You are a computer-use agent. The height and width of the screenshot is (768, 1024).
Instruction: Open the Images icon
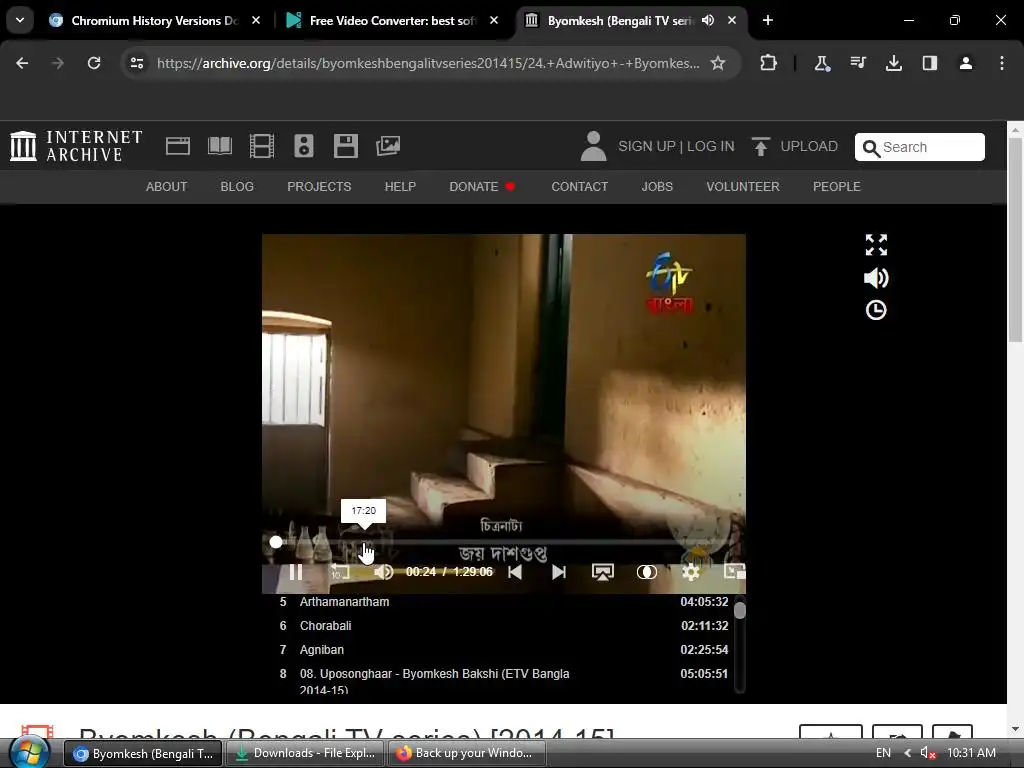tap(388, 146)
